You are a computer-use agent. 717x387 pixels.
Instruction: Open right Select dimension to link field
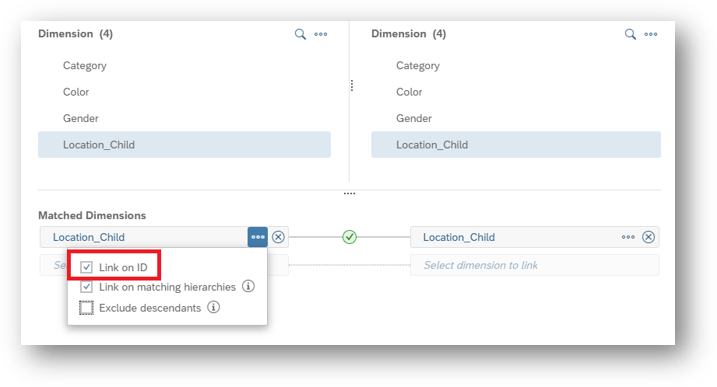tap(535, 265)
